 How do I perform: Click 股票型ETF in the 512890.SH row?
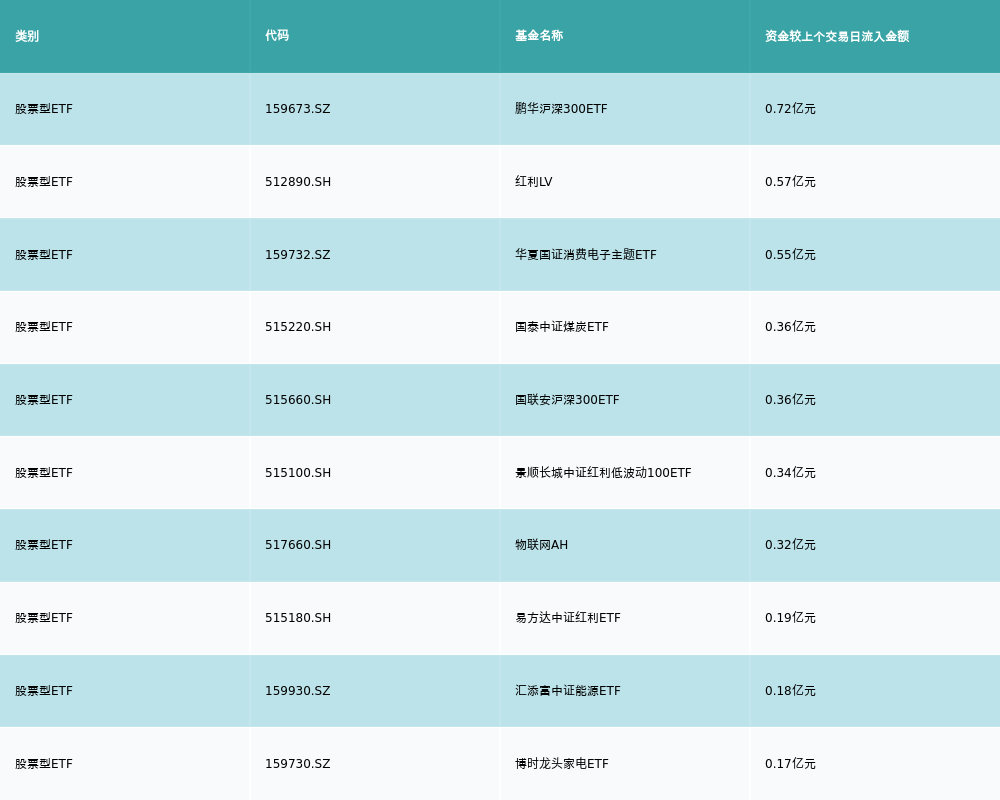(x=44, y=182)
